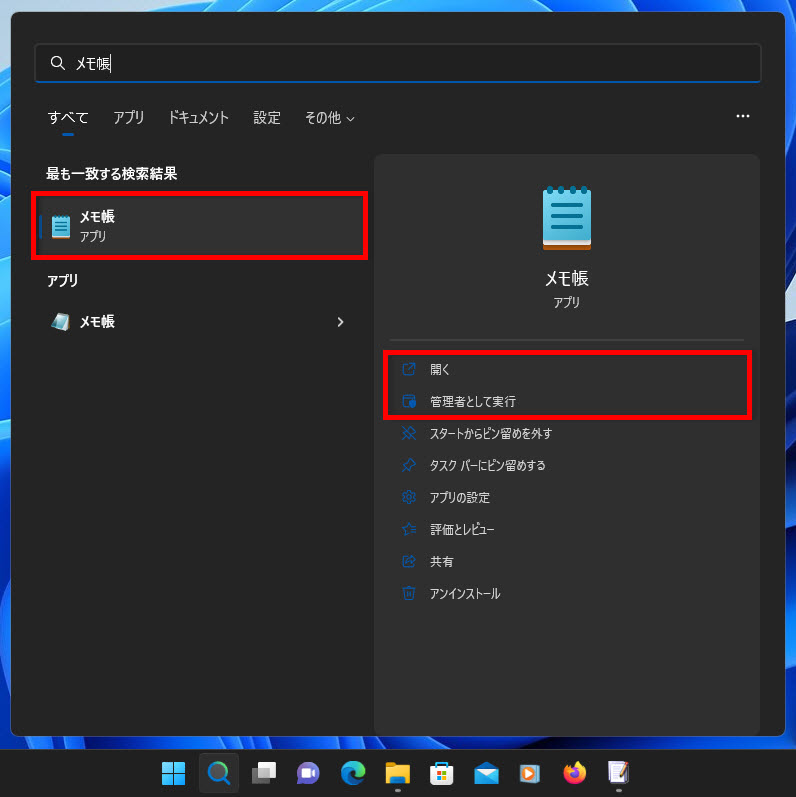The image size is (796, 797).
Task: Click the search box containing メモ帳
Action: click(x=398, y=63)
